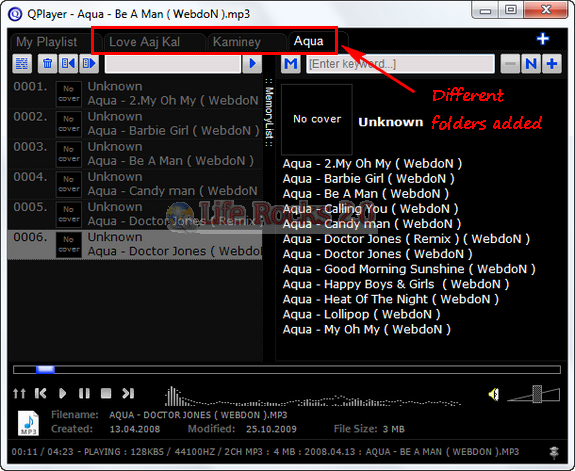Choose Aqua - Happy Boys & Girls track
The image size is (575, 471).
396,284
